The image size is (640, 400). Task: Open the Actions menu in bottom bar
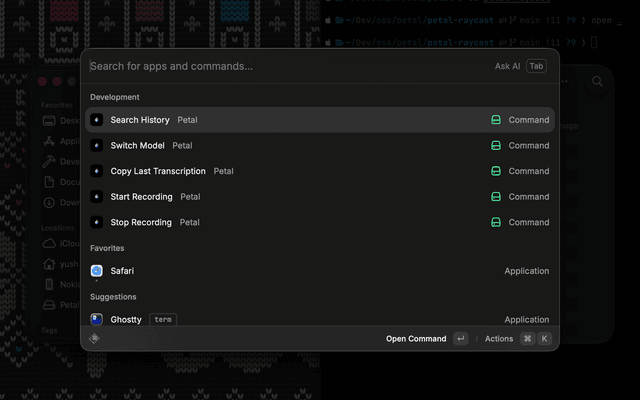[x=499, y=339]
